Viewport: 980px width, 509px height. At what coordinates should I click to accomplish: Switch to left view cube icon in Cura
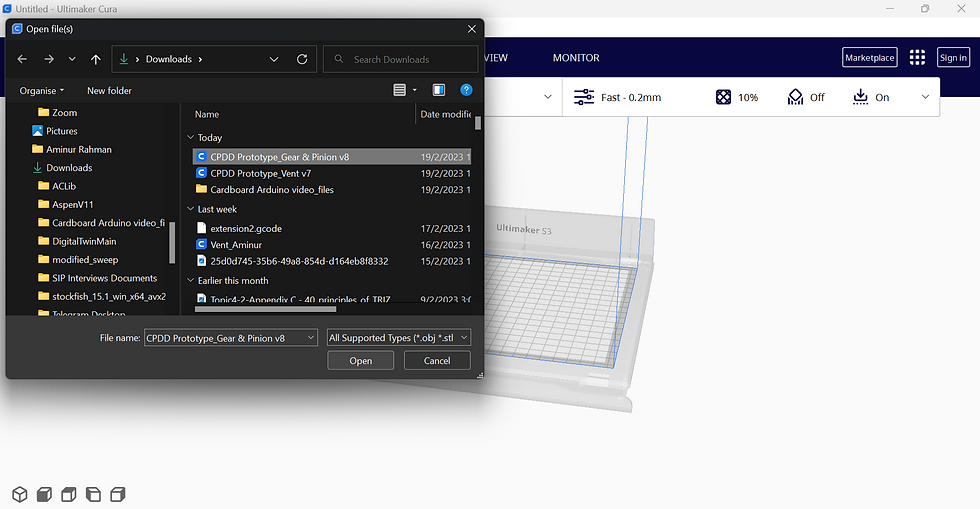click(x=93, y=495)
